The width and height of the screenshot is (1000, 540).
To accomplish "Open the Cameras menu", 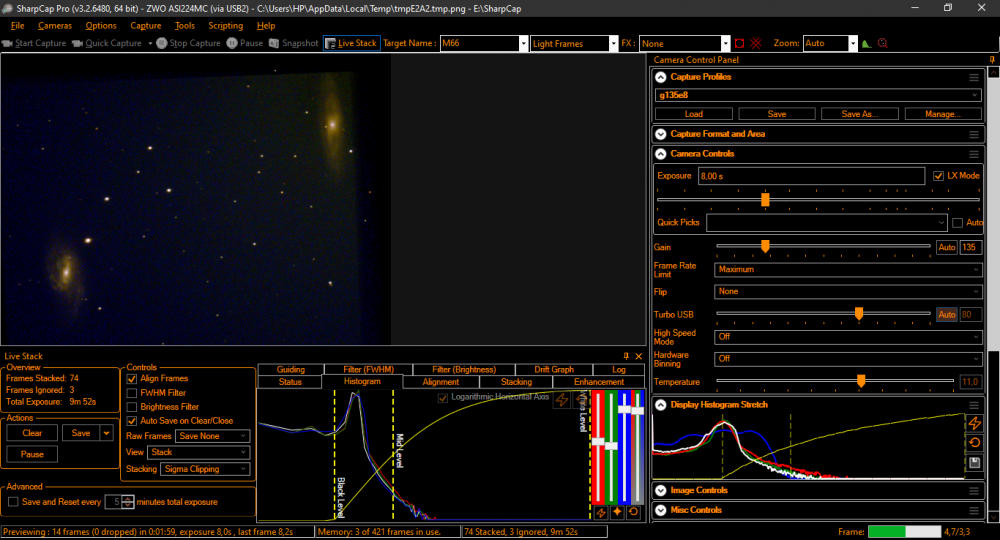I will 55,26.
